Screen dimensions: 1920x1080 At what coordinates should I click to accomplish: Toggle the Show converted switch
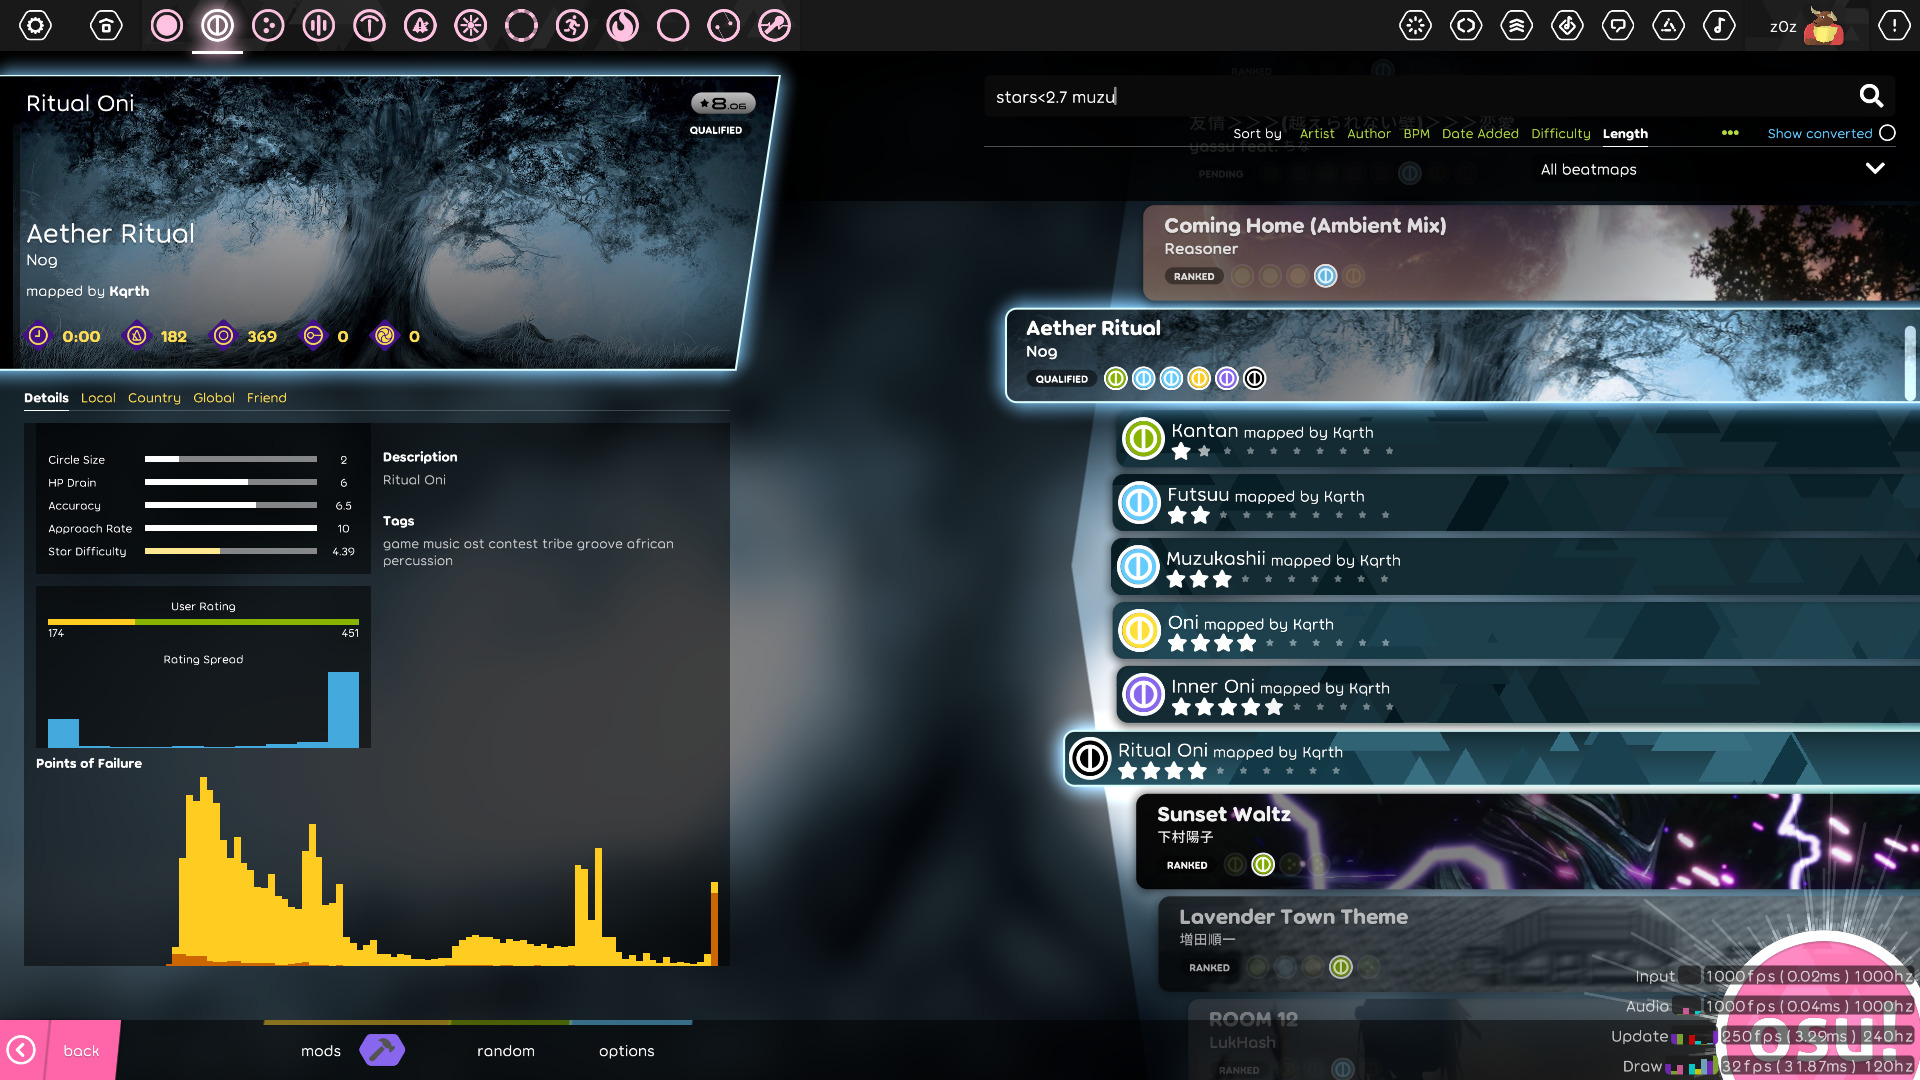[1887, 133]
